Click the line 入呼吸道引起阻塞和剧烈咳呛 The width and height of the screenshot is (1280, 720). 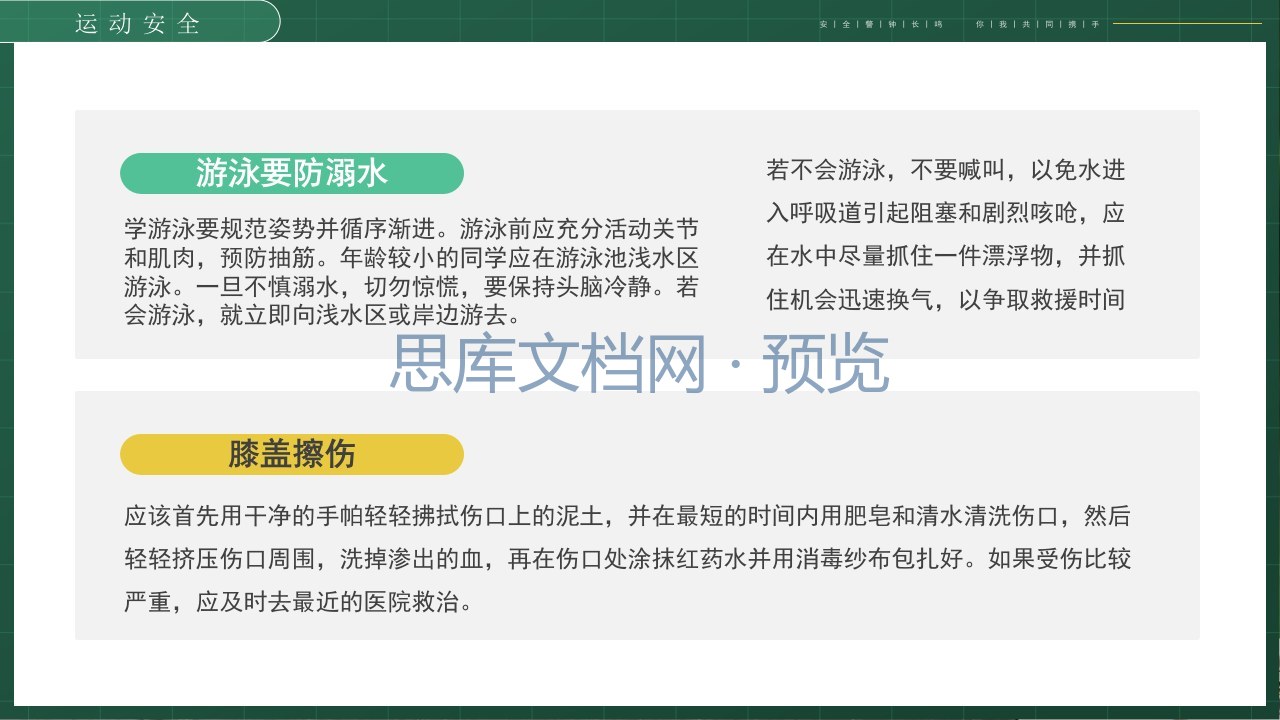tap(946, 213)
